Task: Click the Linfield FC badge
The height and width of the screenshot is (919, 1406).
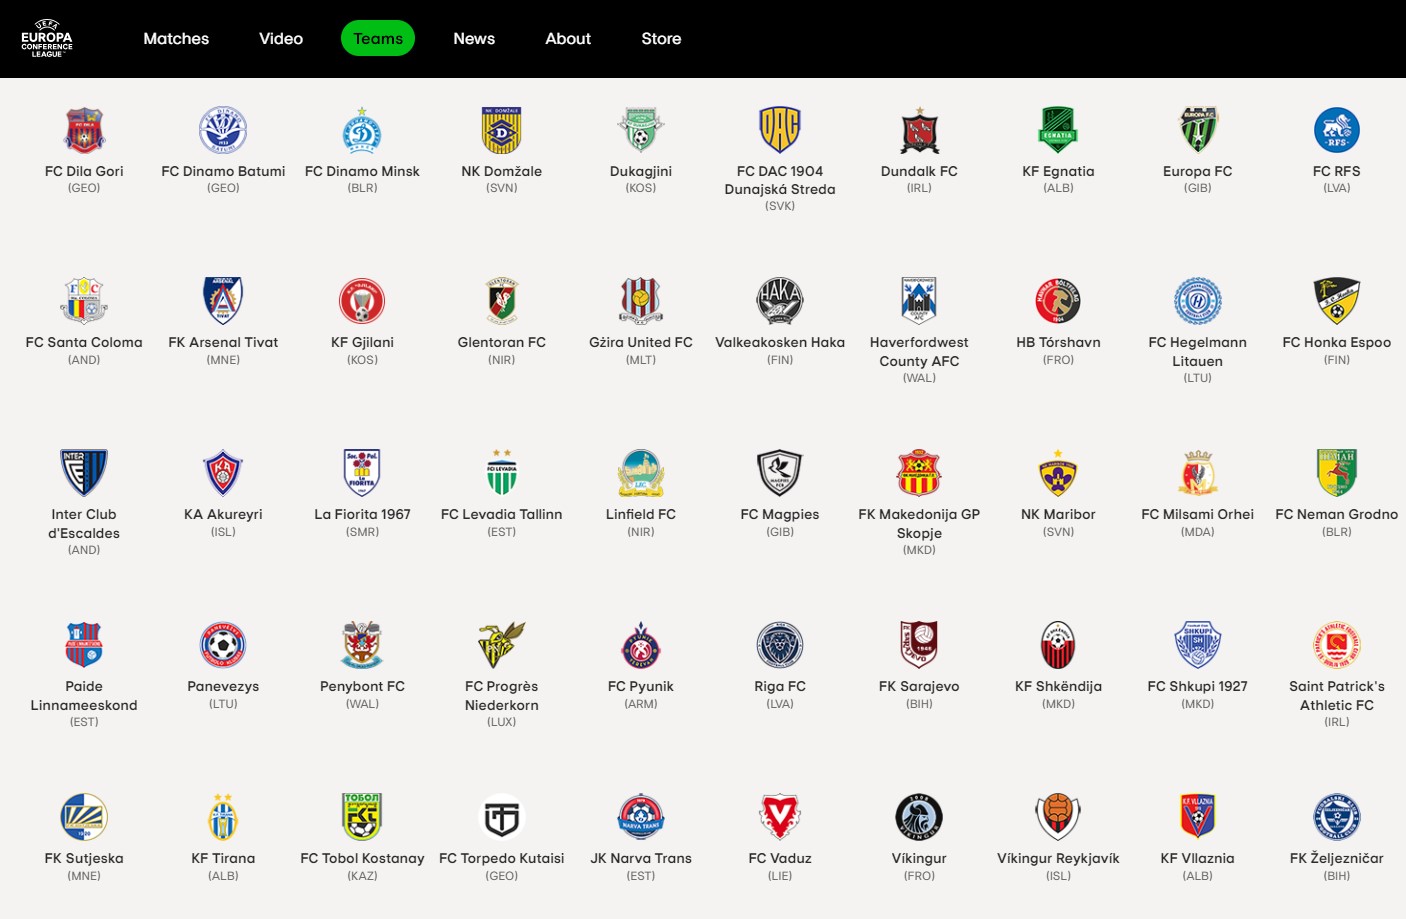Action: click(x=640, y=473)
